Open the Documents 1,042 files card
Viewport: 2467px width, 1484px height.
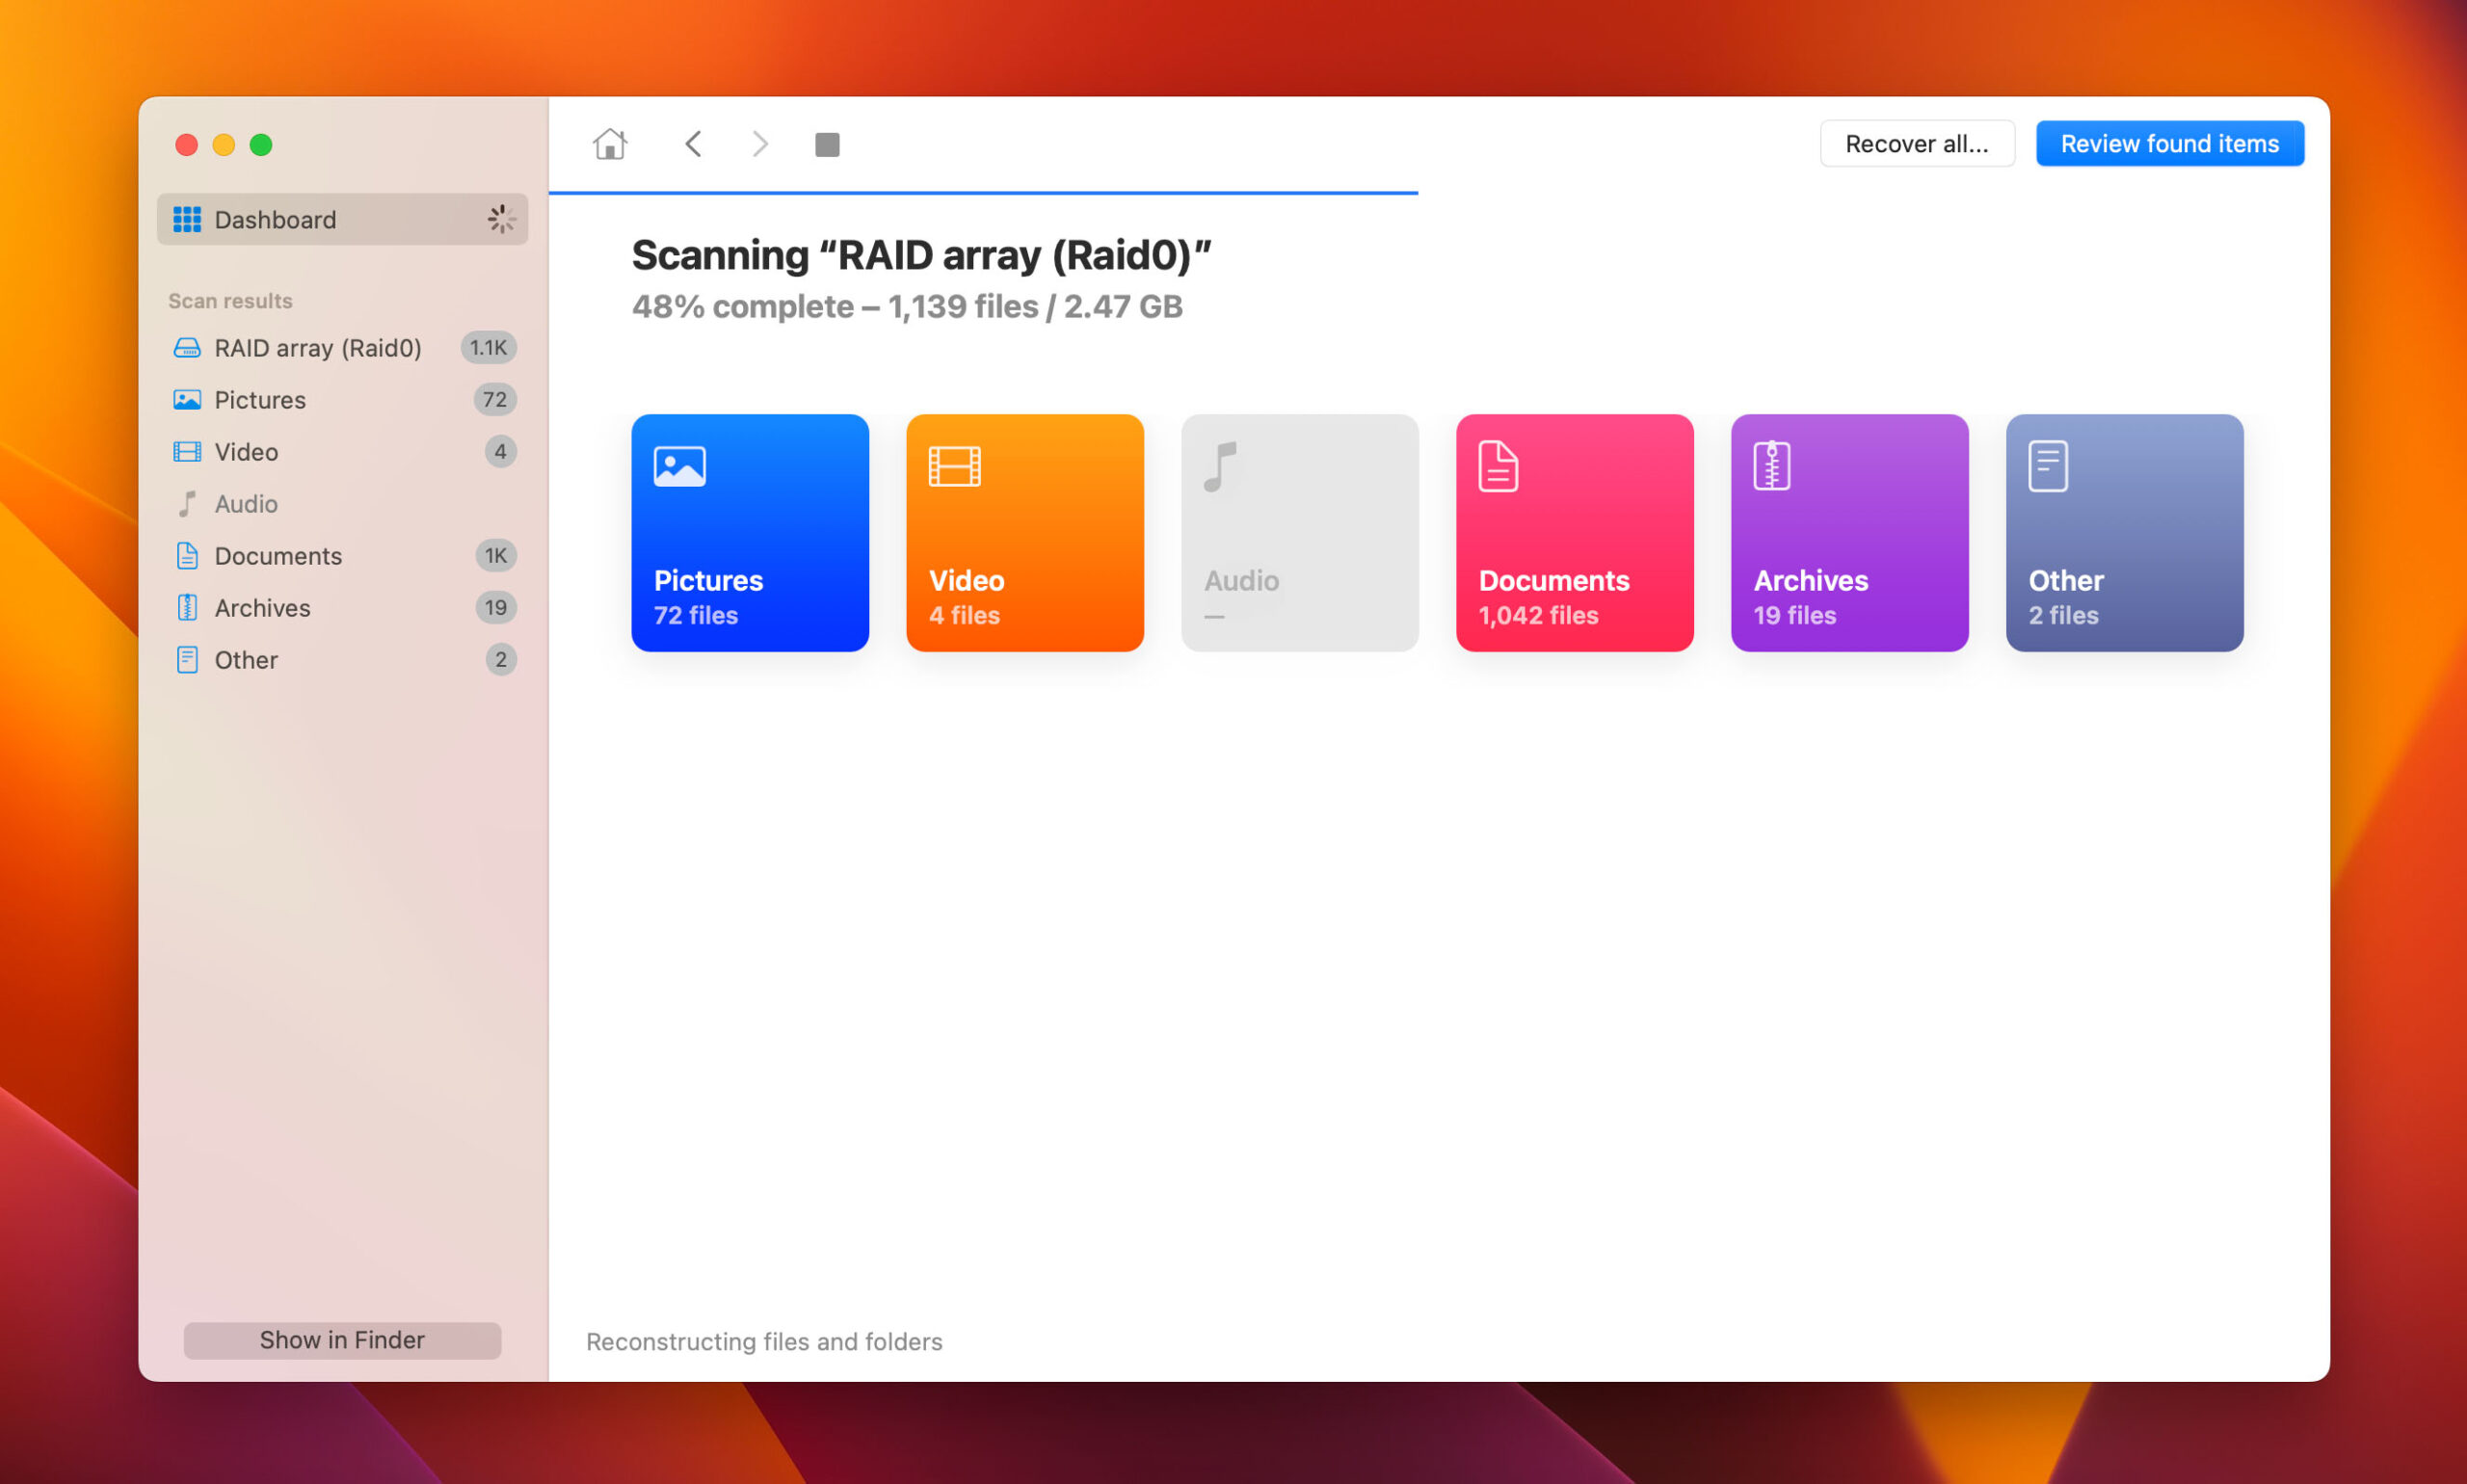coord(1575,533)
